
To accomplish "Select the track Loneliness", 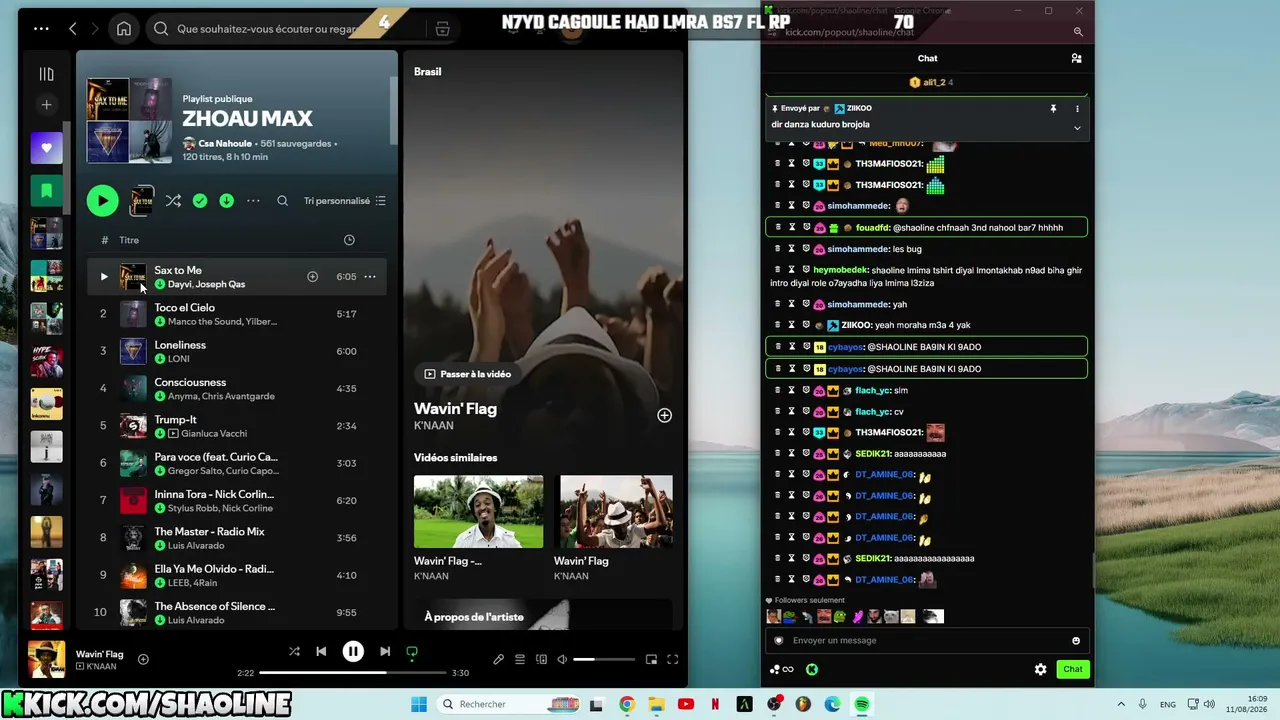I will [x=236, y=351].
